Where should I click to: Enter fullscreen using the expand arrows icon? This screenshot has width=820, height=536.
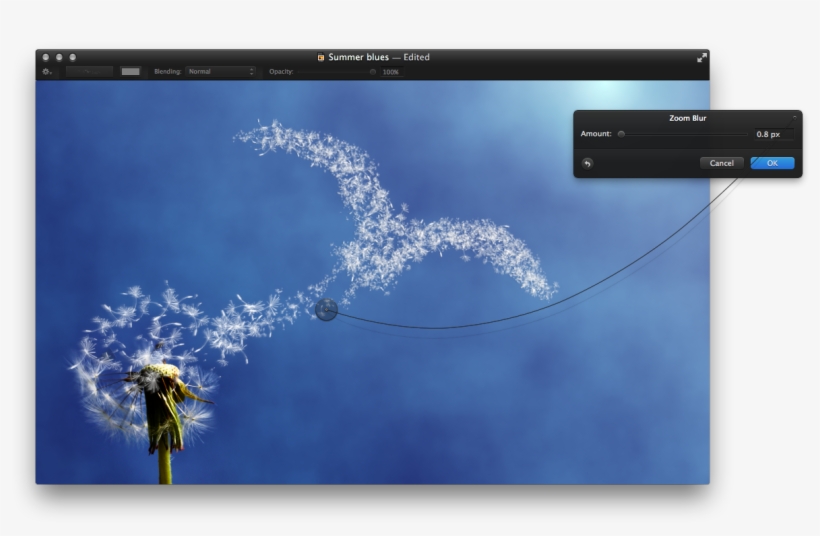pos(702,58)
